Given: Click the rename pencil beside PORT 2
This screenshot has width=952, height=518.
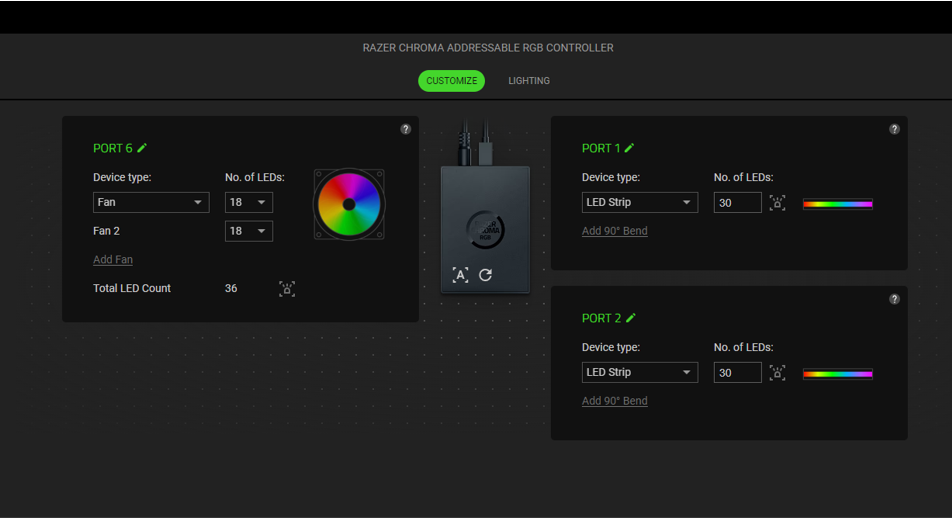Looking at the screenshot, I should click(x=631, y=318).
